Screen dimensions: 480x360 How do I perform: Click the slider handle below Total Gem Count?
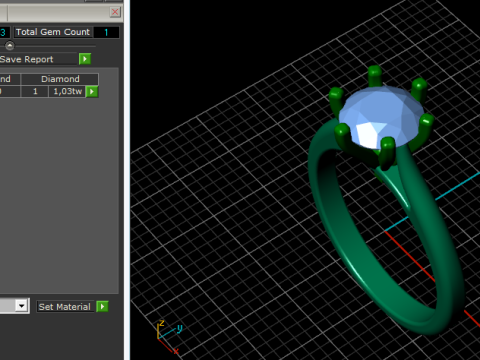point(10,46)
